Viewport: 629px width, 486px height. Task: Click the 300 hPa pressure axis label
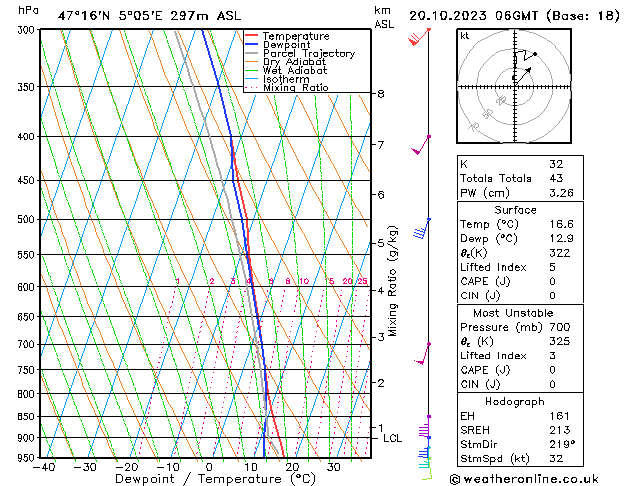point(28,30)
